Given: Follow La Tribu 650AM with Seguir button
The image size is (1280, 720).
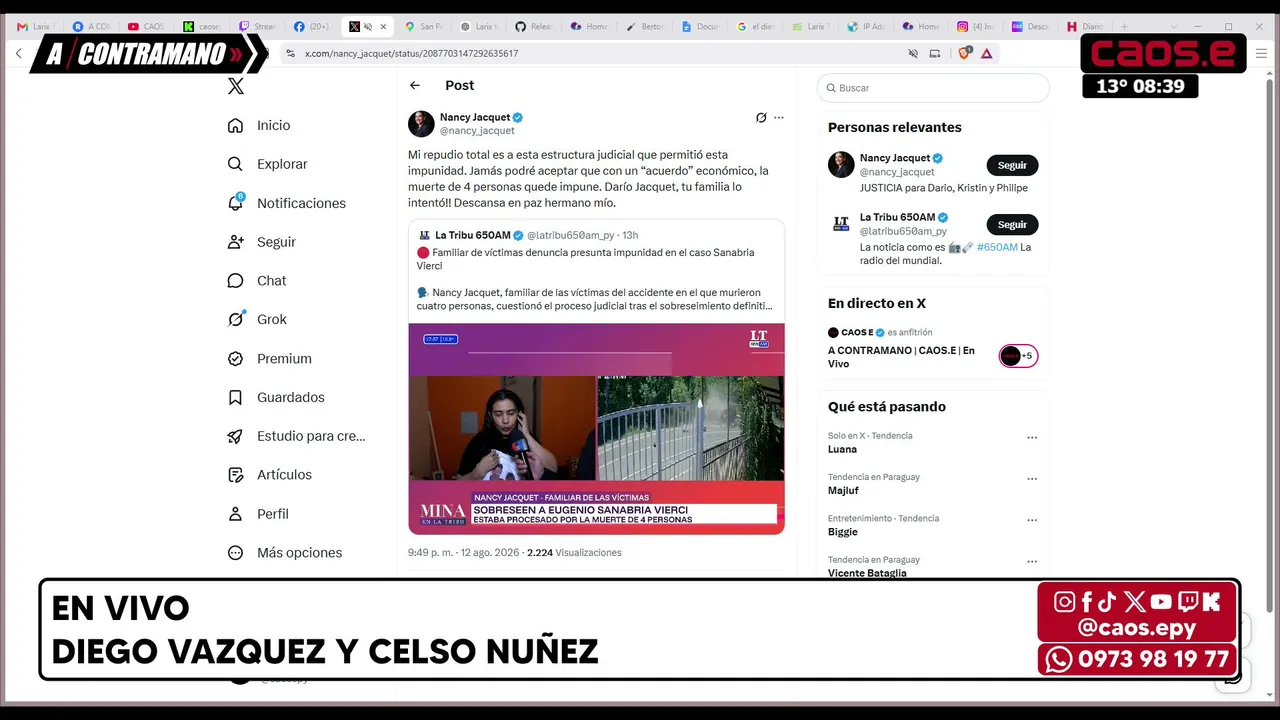Looking at the screenshot, I should pyautogui.click(x=1012, y=225).
